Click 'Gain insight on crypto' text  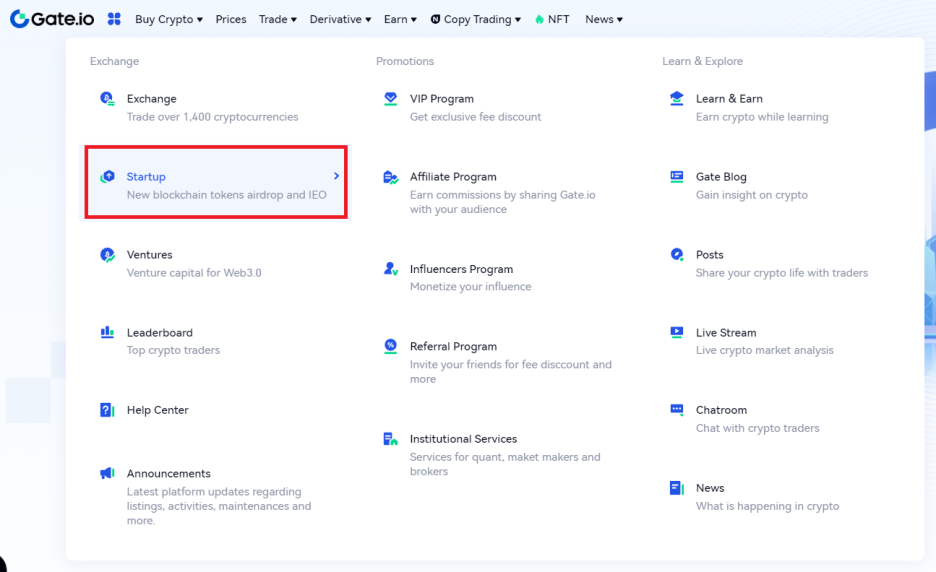[x=752, y=195]
